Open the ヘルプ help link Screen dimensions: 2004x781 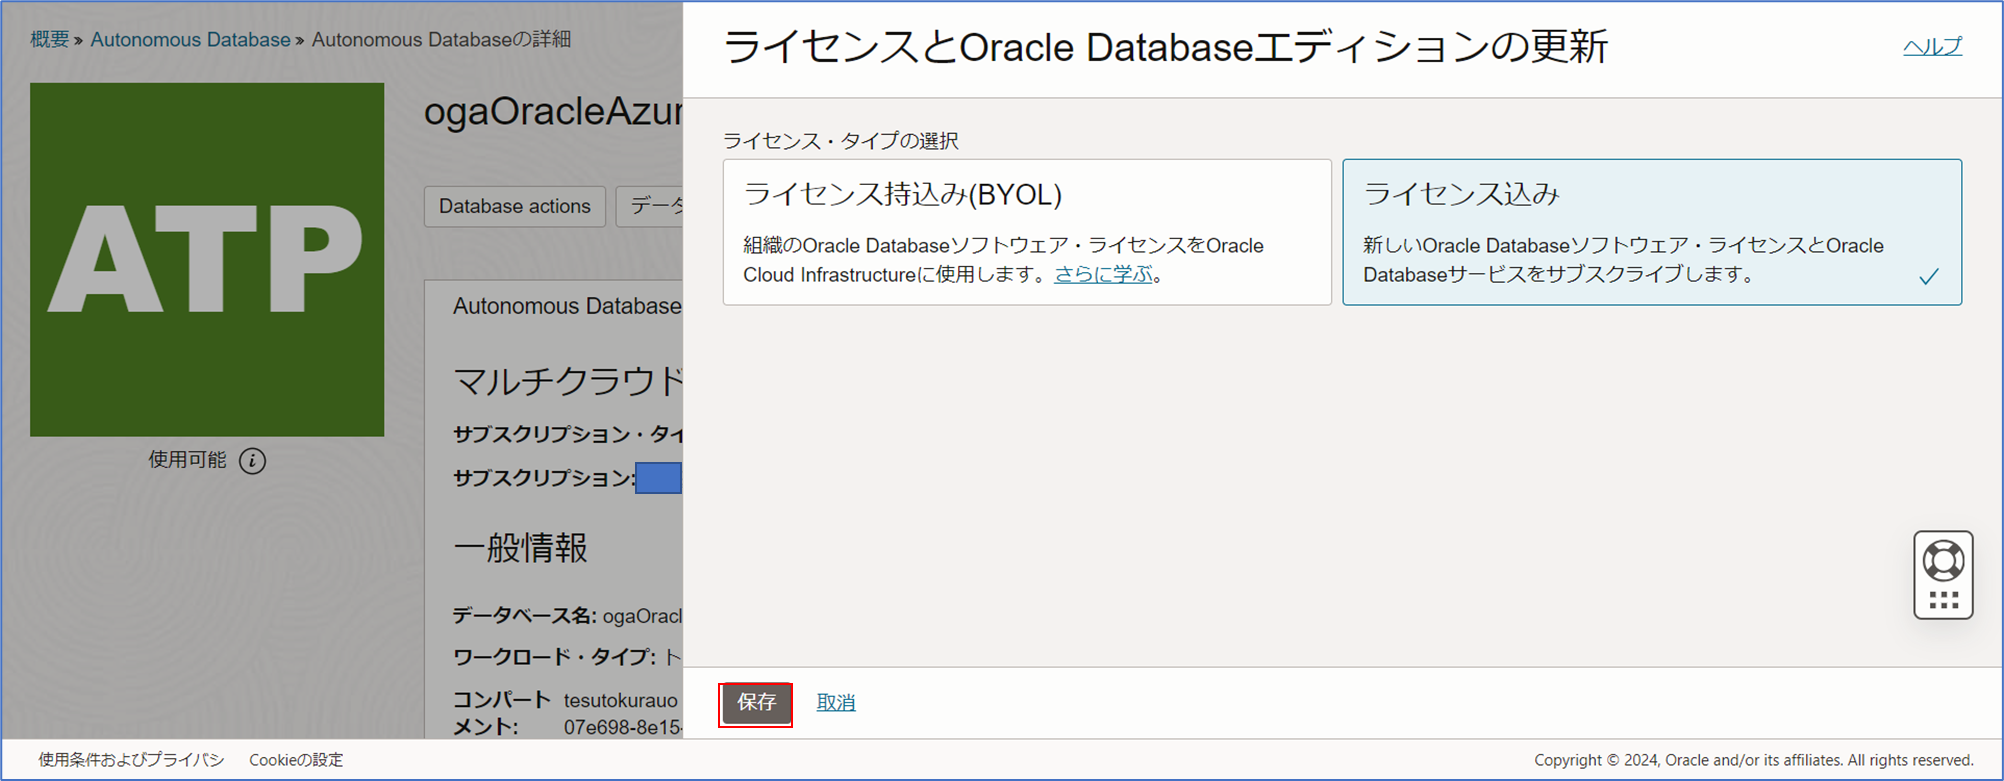(x=1932, y=46)
